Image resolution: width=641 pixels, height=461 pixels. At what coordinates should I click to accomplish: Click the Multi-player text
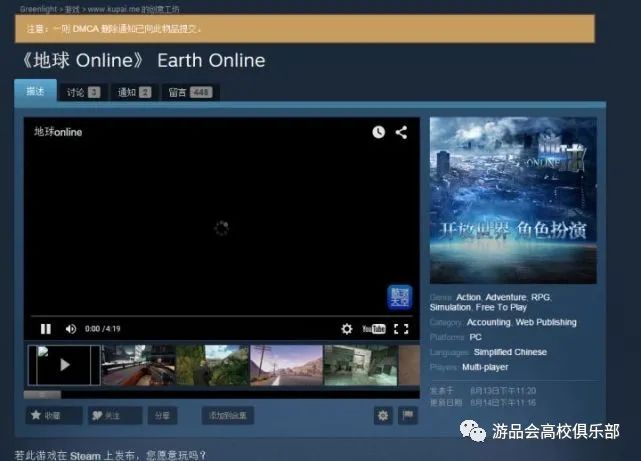pyautogui.click(x=485, y=367)
